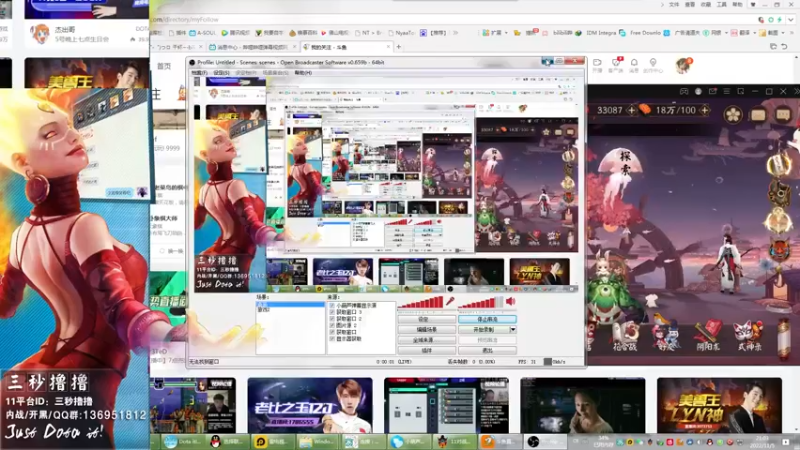Click the browser undo-close arrow icon

(784, 47)
